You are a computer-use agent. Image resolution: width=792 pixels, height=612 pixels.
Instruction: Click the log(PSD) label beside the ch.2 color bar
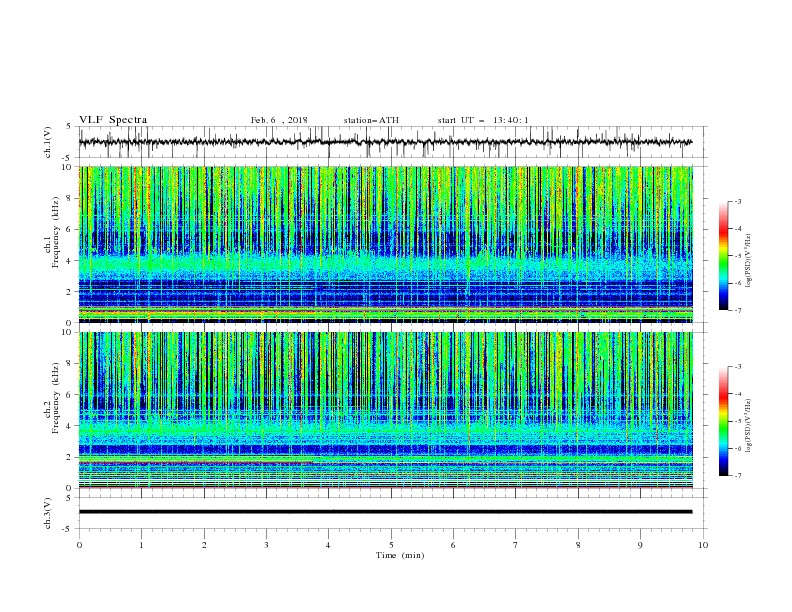pyautogui.click(x=748, y=426)
